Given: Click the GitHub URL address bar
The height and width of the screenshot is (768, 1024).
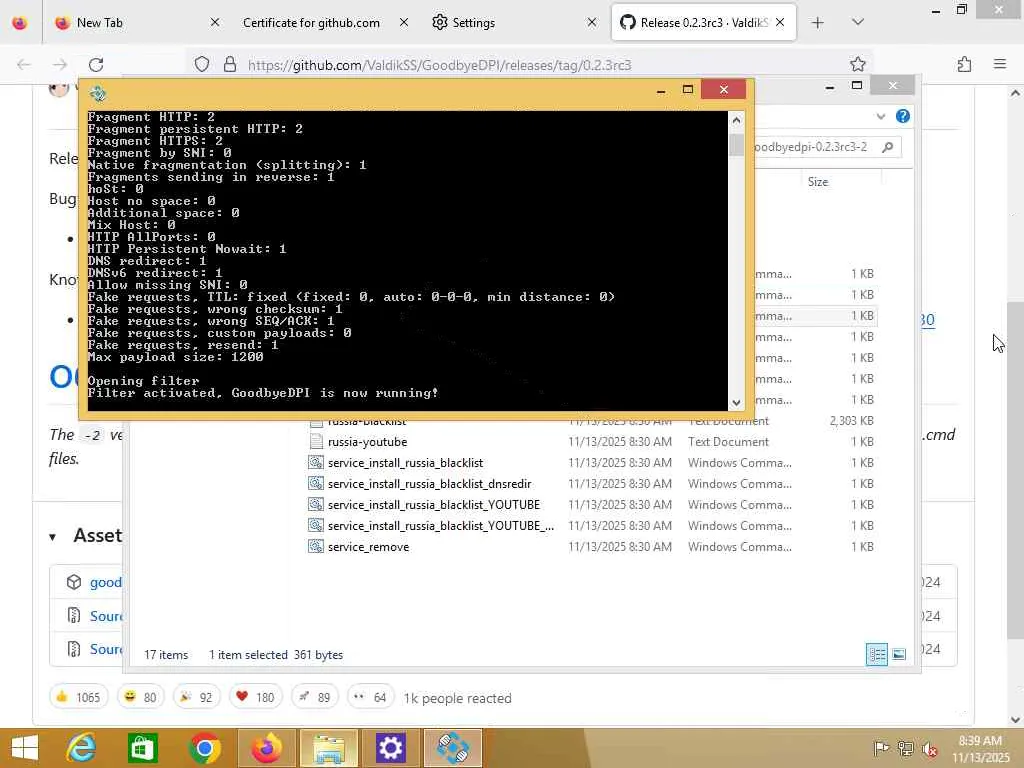Looking at the screenshot, I should click(x=529, y=65).
